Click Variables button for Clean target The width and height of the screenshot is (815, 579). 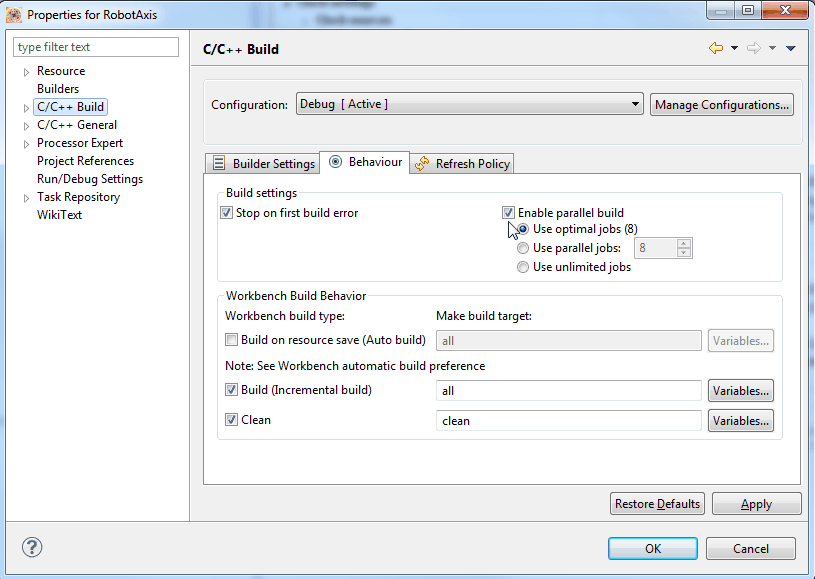741,421
